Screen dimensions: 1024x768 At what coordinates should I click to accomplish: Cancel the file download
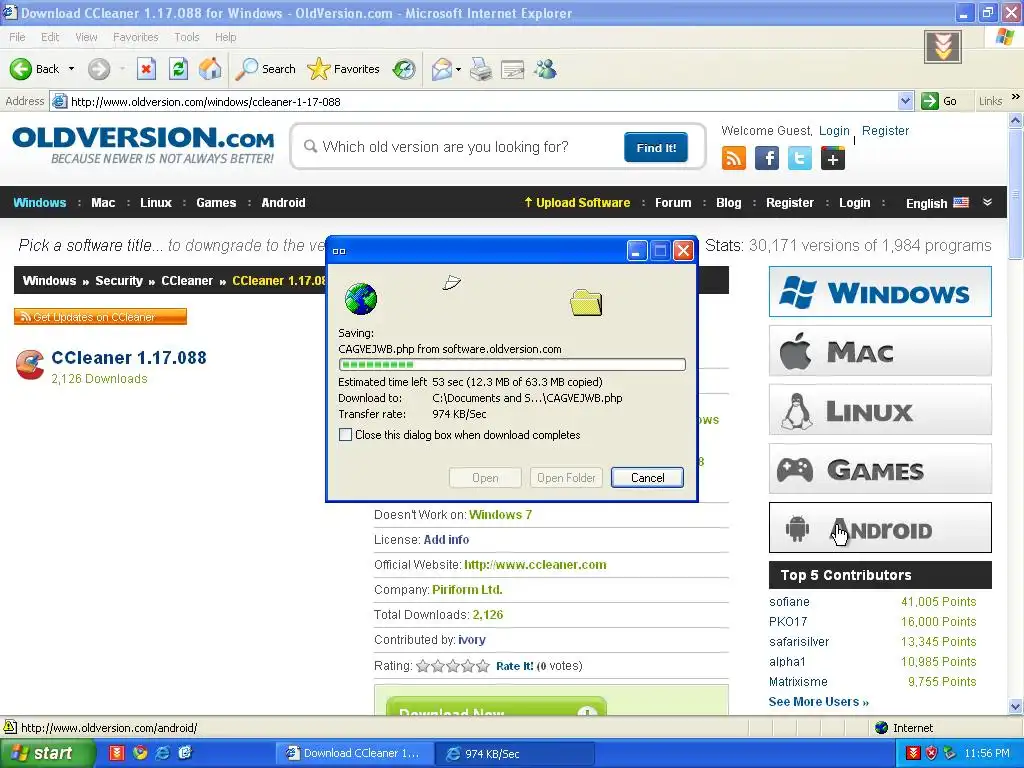647,477
